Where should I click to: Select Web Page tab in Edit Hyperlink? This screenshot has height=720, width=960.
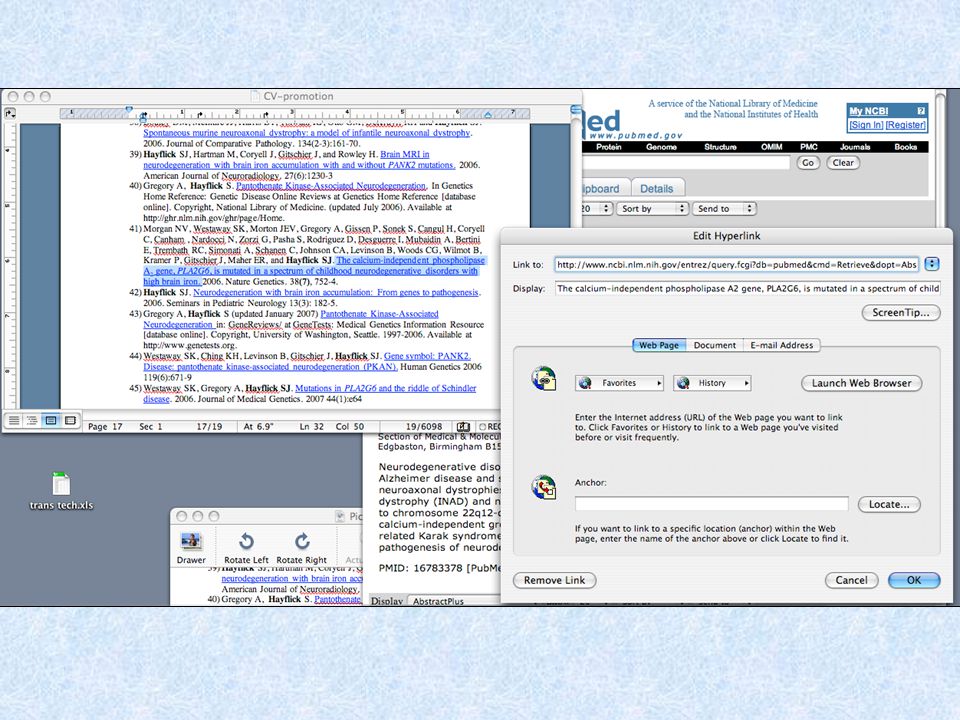[659, 345]
